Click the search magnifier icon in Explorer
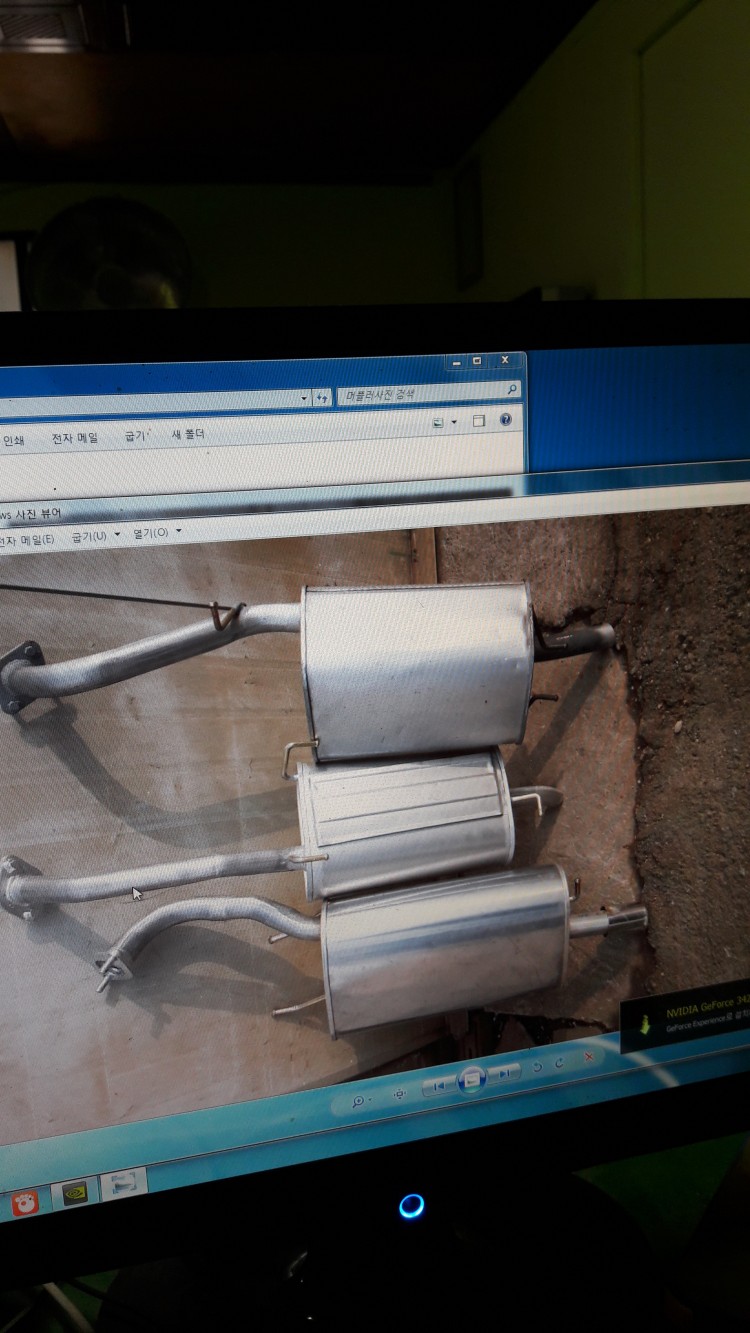This screenshot has width=750, height=1333. point(511,391)
